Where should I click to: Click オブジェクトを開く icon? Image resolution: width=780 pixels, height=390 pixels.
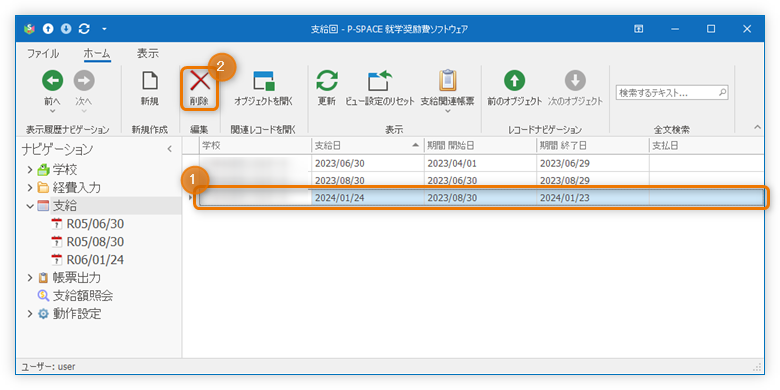point(264,81)
